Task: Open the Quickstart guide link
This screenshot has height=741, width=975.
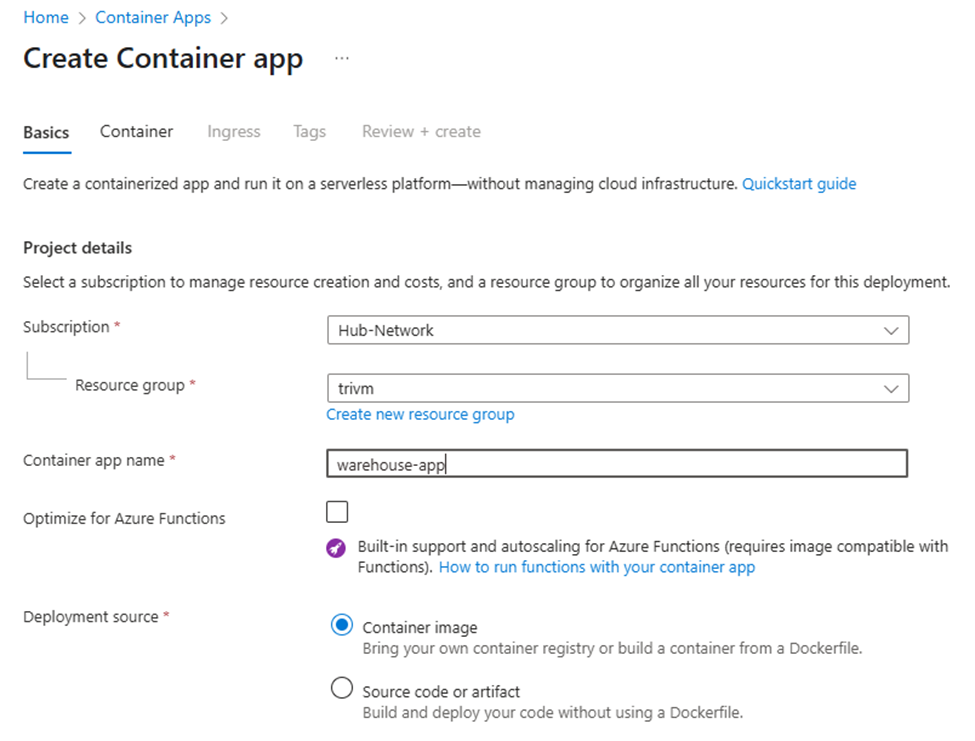Action: click(799, 184)
